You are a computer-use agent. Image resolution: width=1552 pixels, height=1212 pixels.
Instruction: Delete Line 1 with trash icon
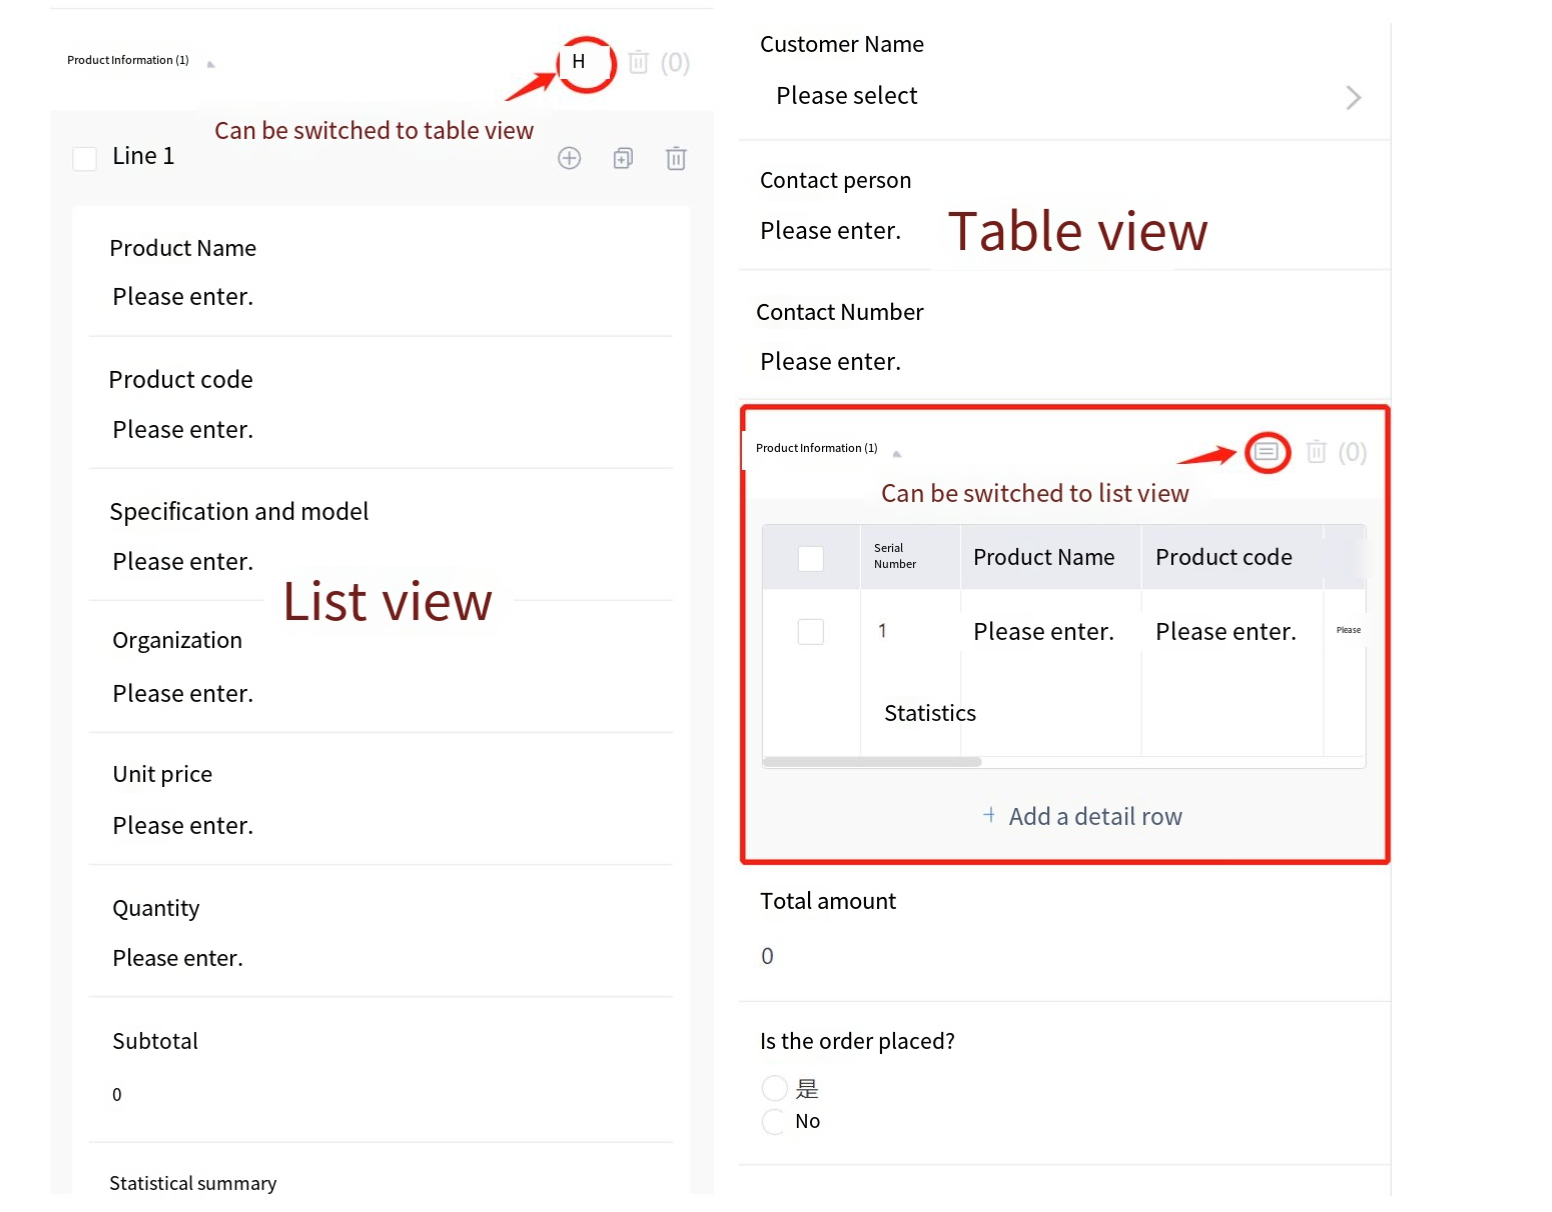pyautogui.click(x=676, y=158)
